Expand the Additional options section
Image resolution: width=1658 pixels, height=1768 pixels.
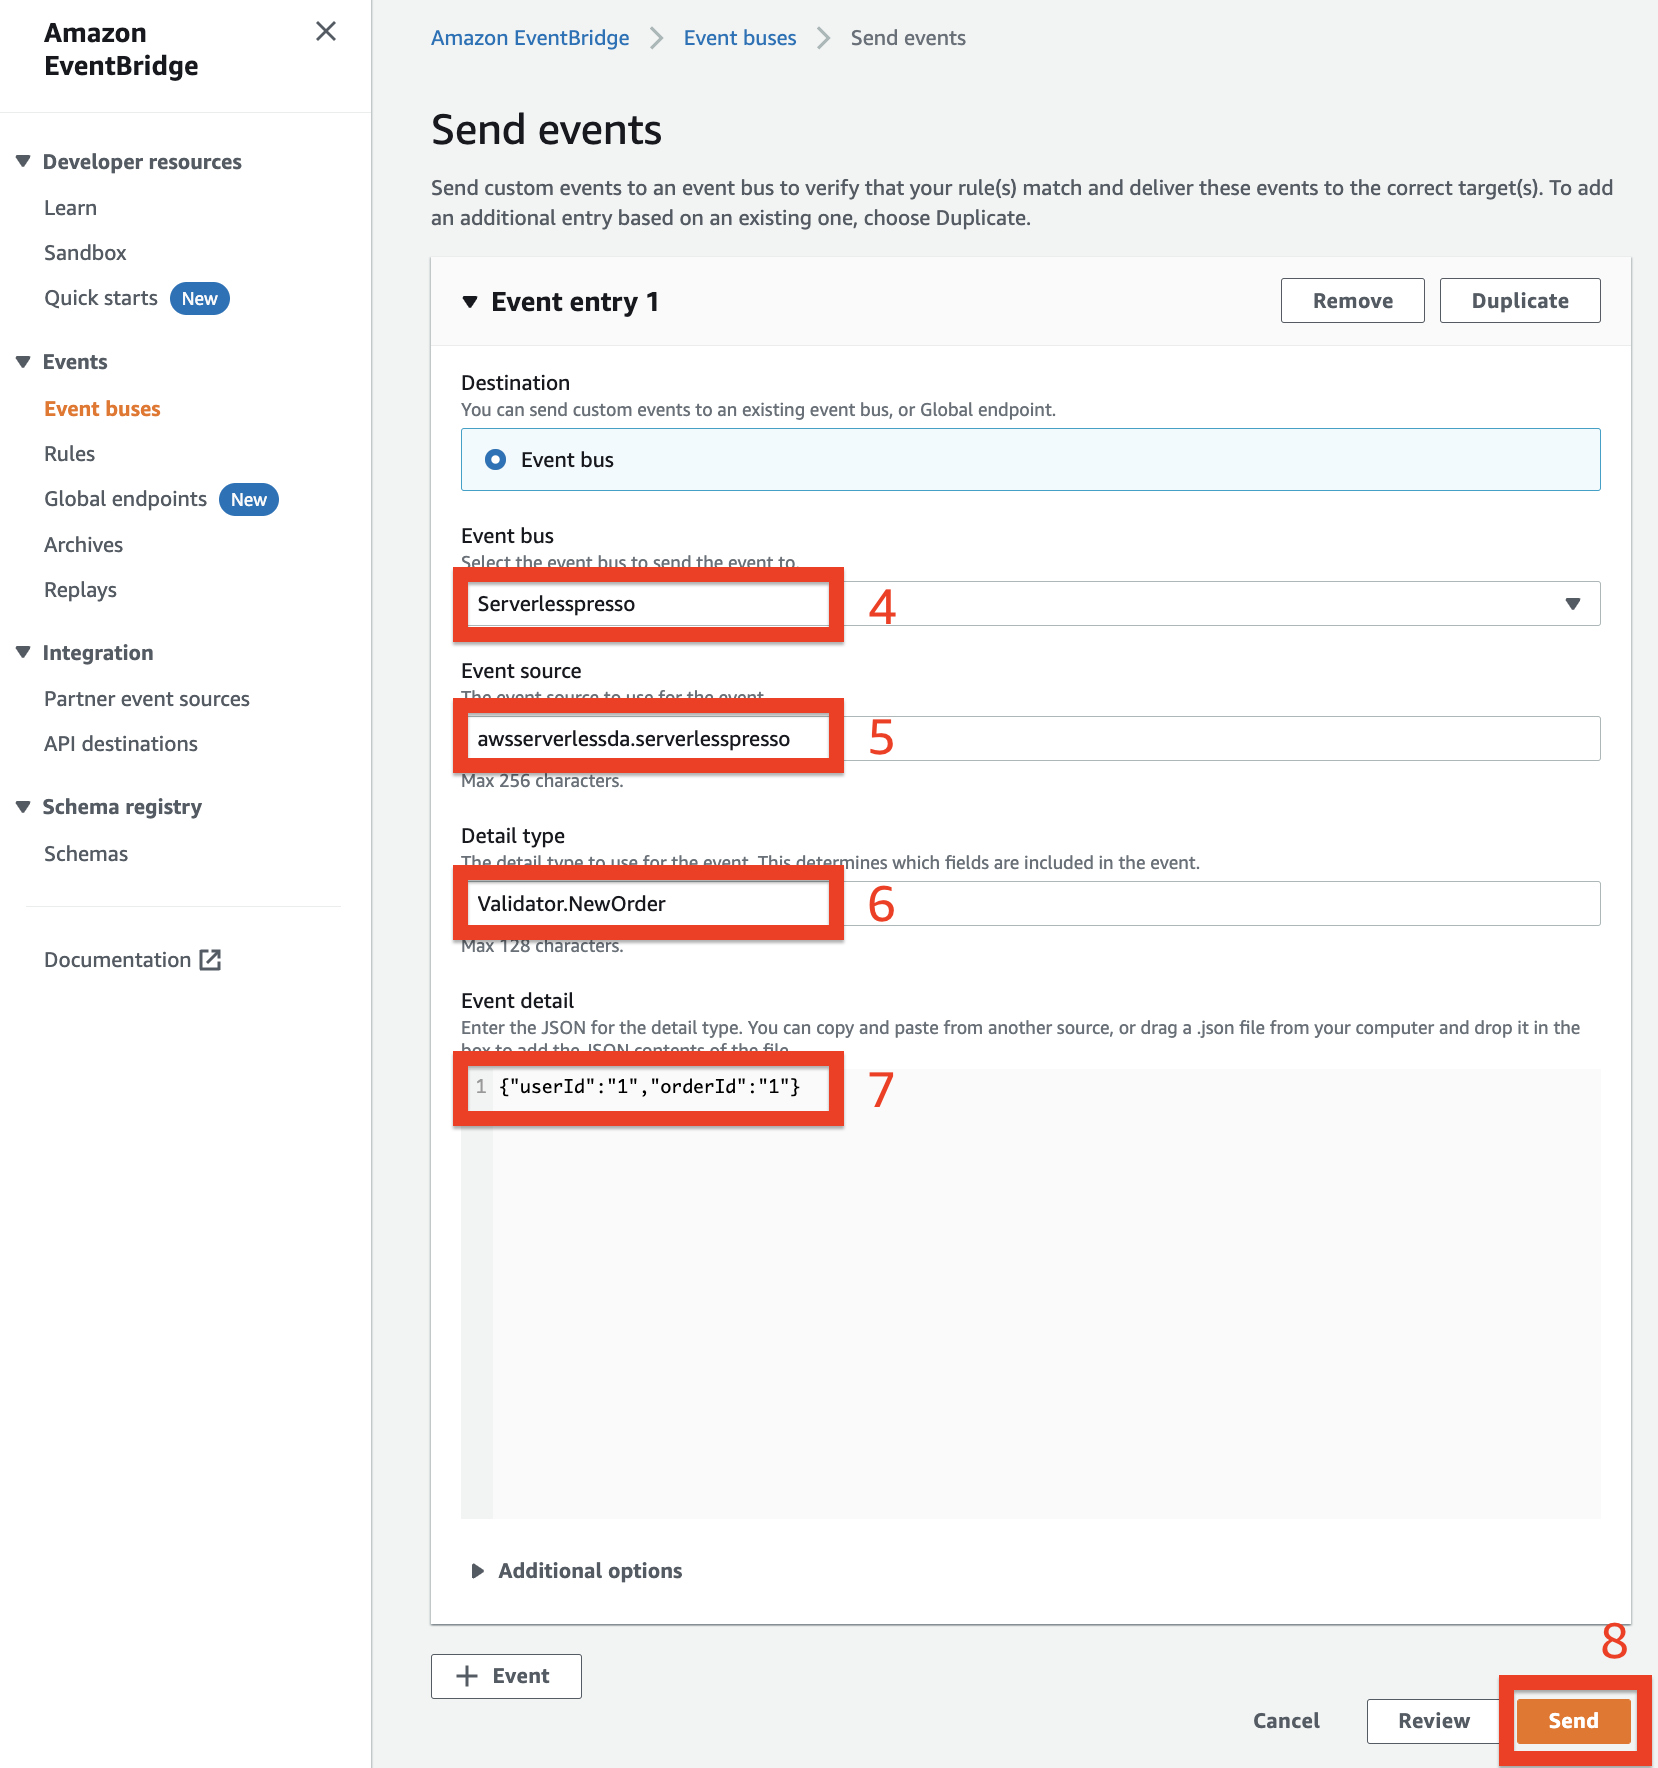(x=478, y=1571)
